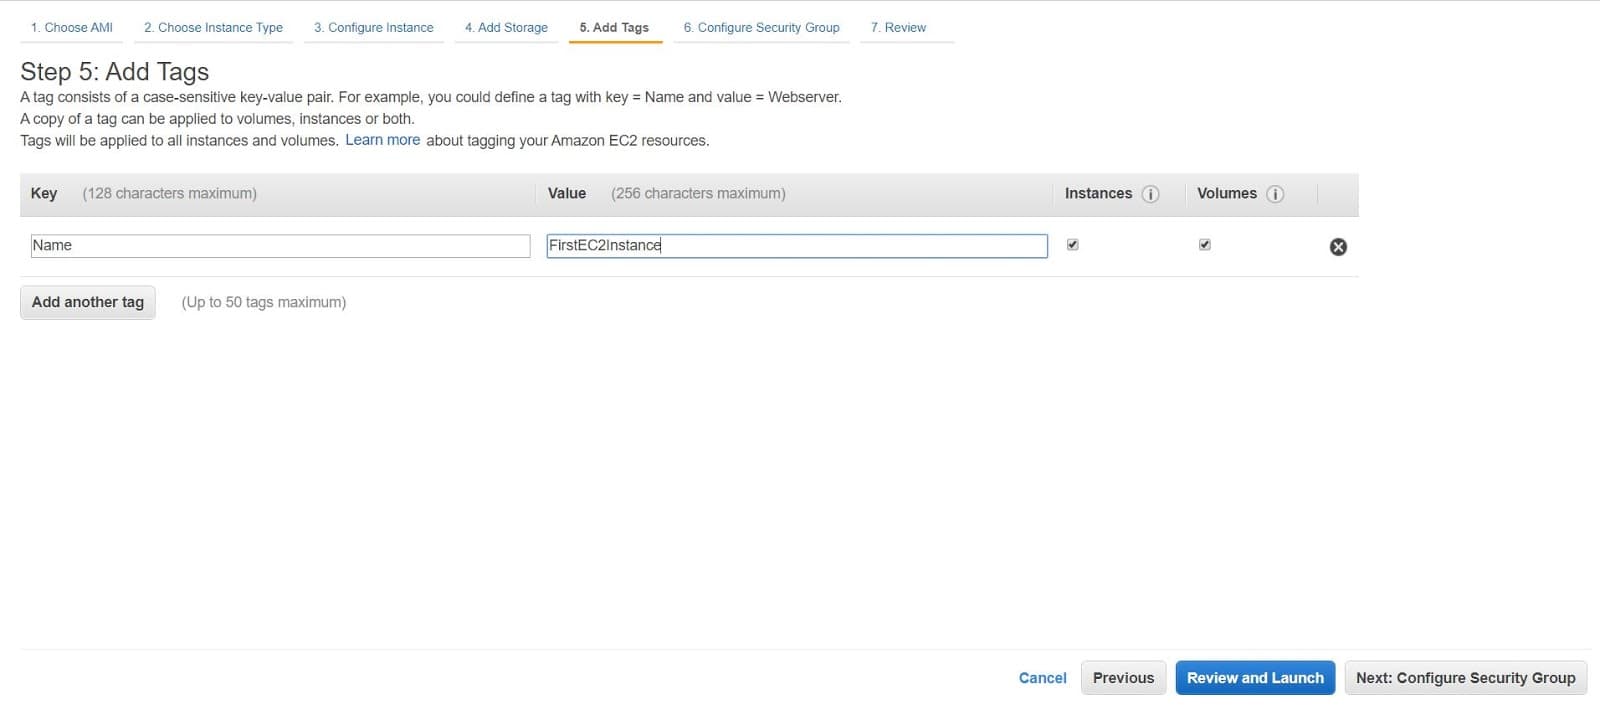The width and height of the screenshot is (1600, 710).
Task: Switch to the Add Storage step tab
Action: [x=506, y=28]
